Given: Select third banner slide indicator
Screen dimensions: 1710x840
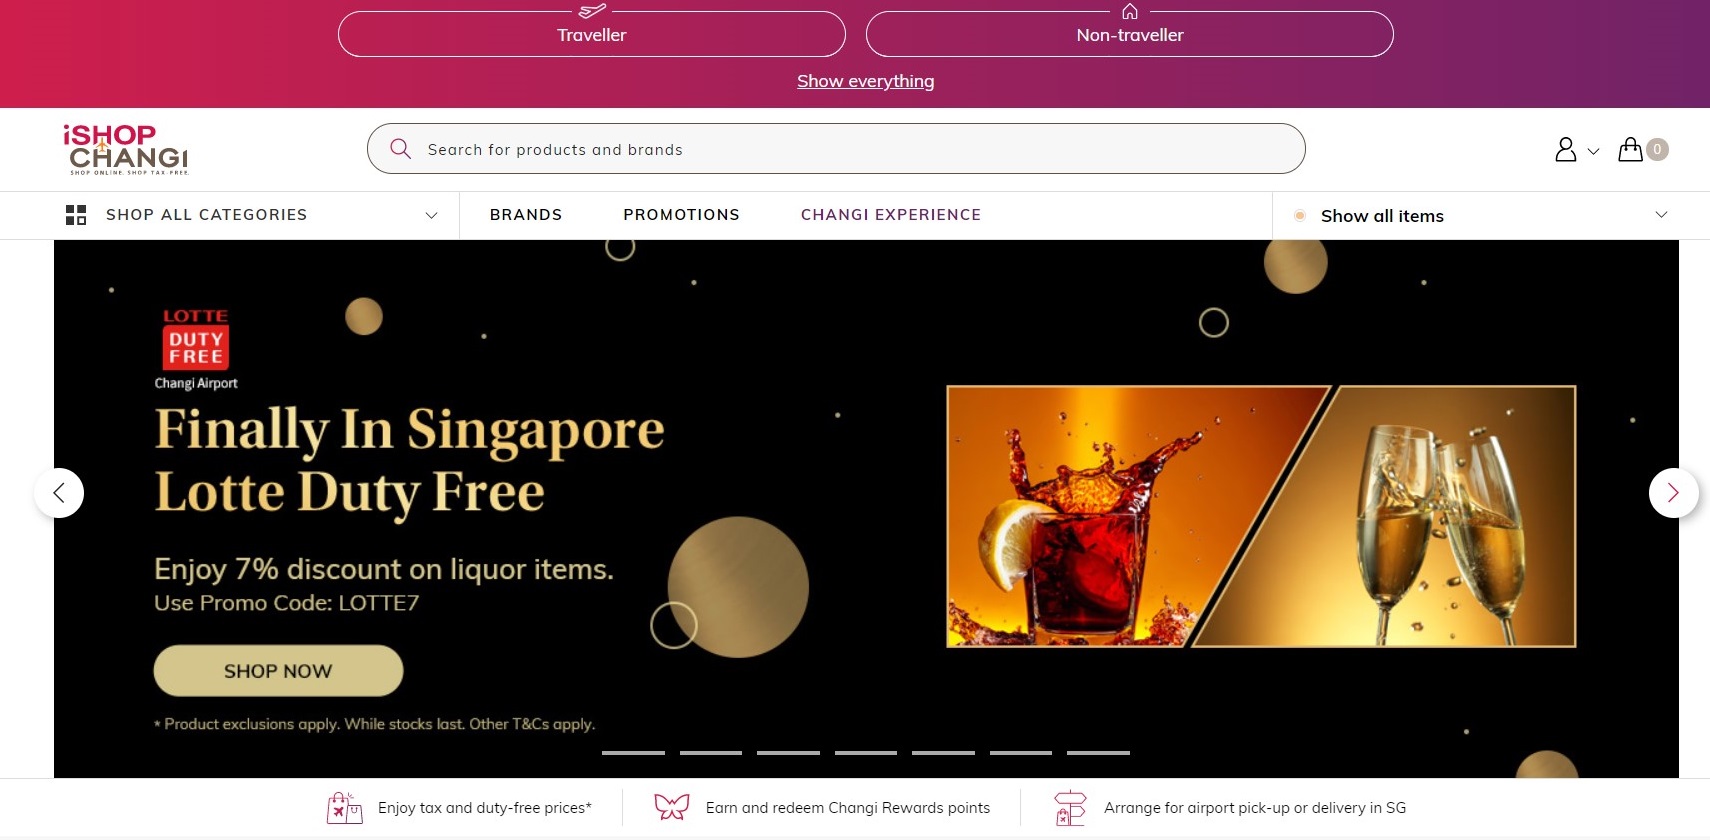Looking at the screenshot, I should pos(788,752).
